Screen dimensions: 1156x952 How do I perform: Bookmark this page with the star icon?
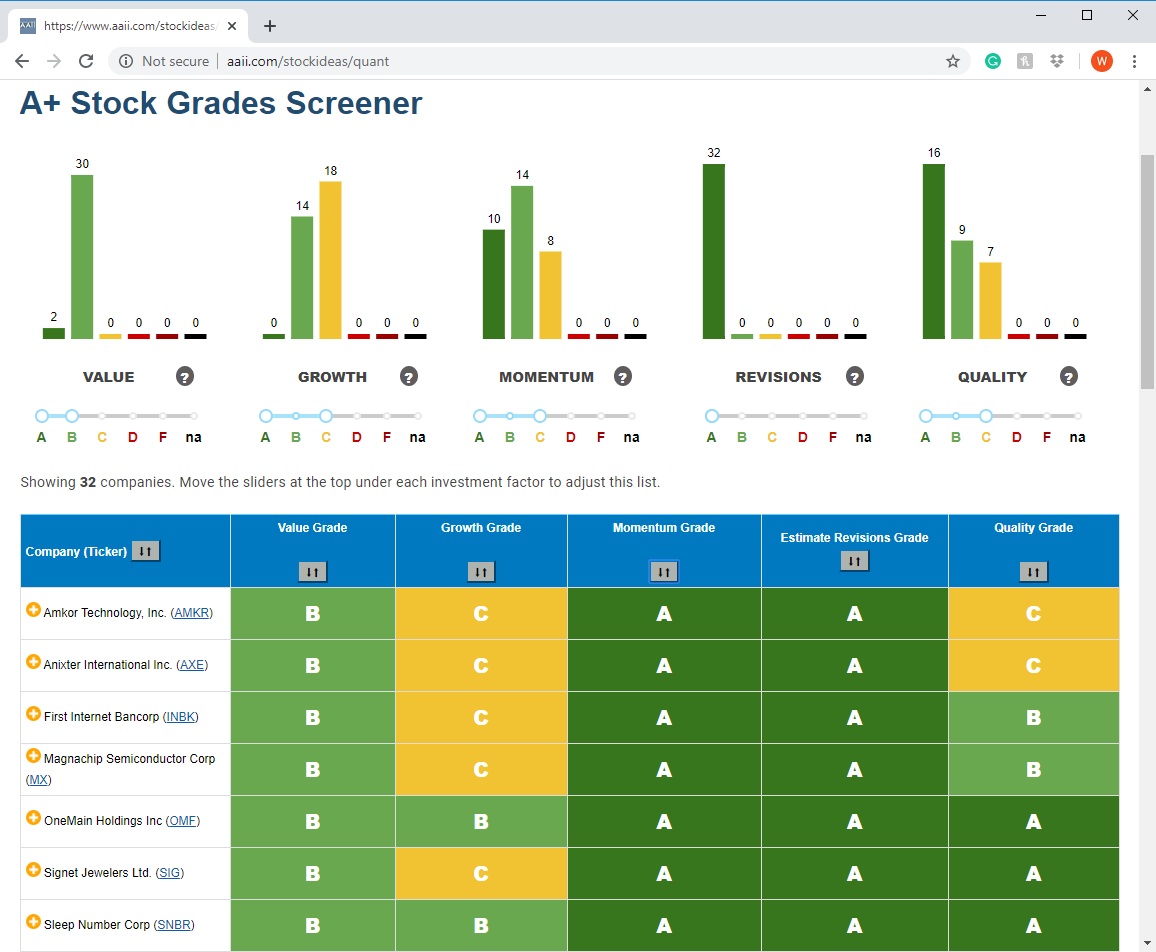[953, 61]
